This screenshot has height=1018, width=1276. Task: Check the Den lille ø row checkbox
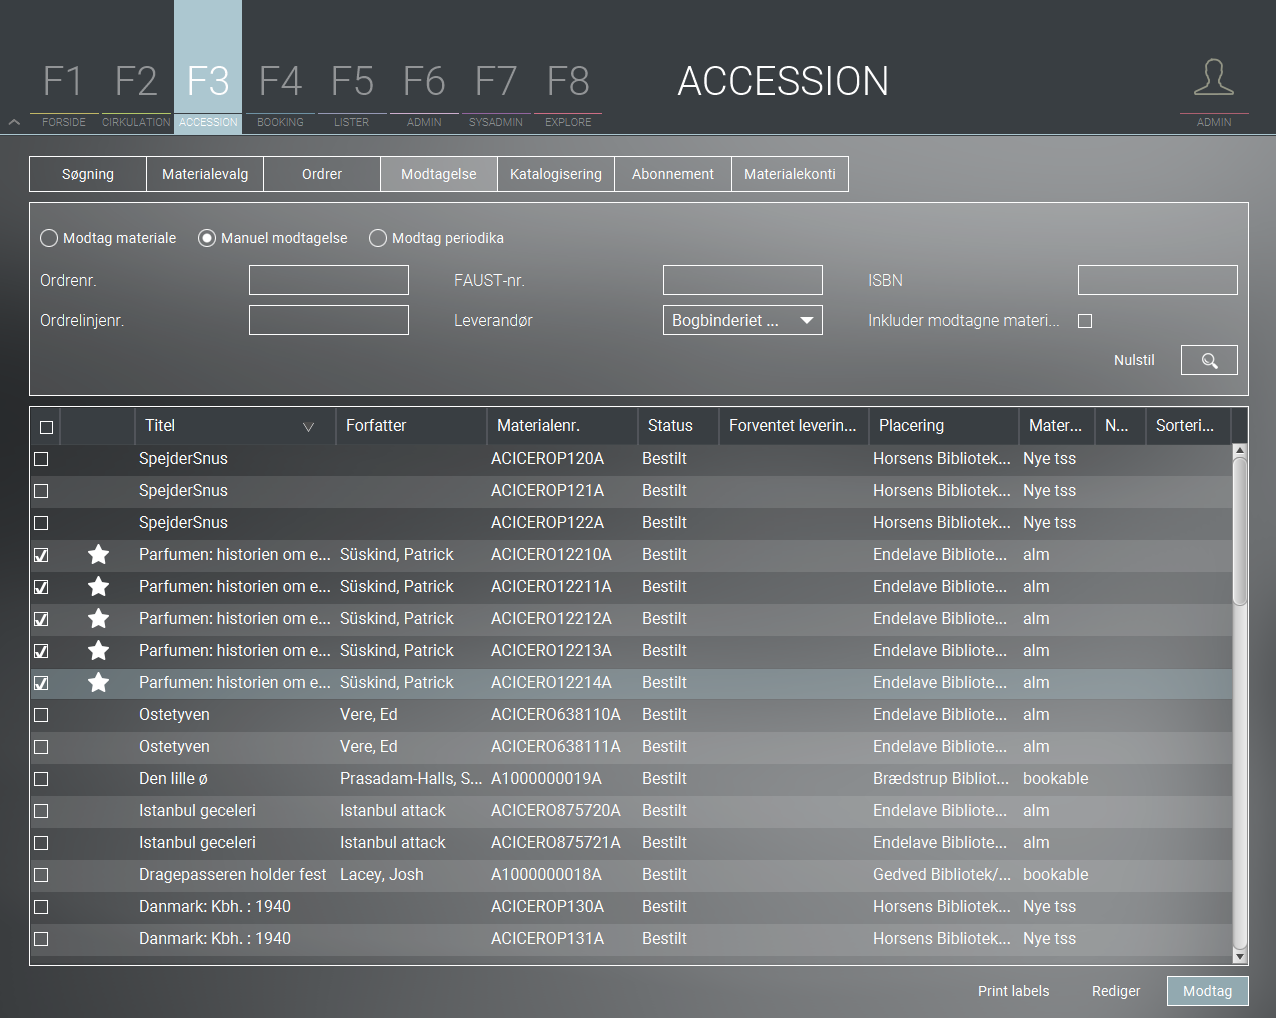[41, 779]
